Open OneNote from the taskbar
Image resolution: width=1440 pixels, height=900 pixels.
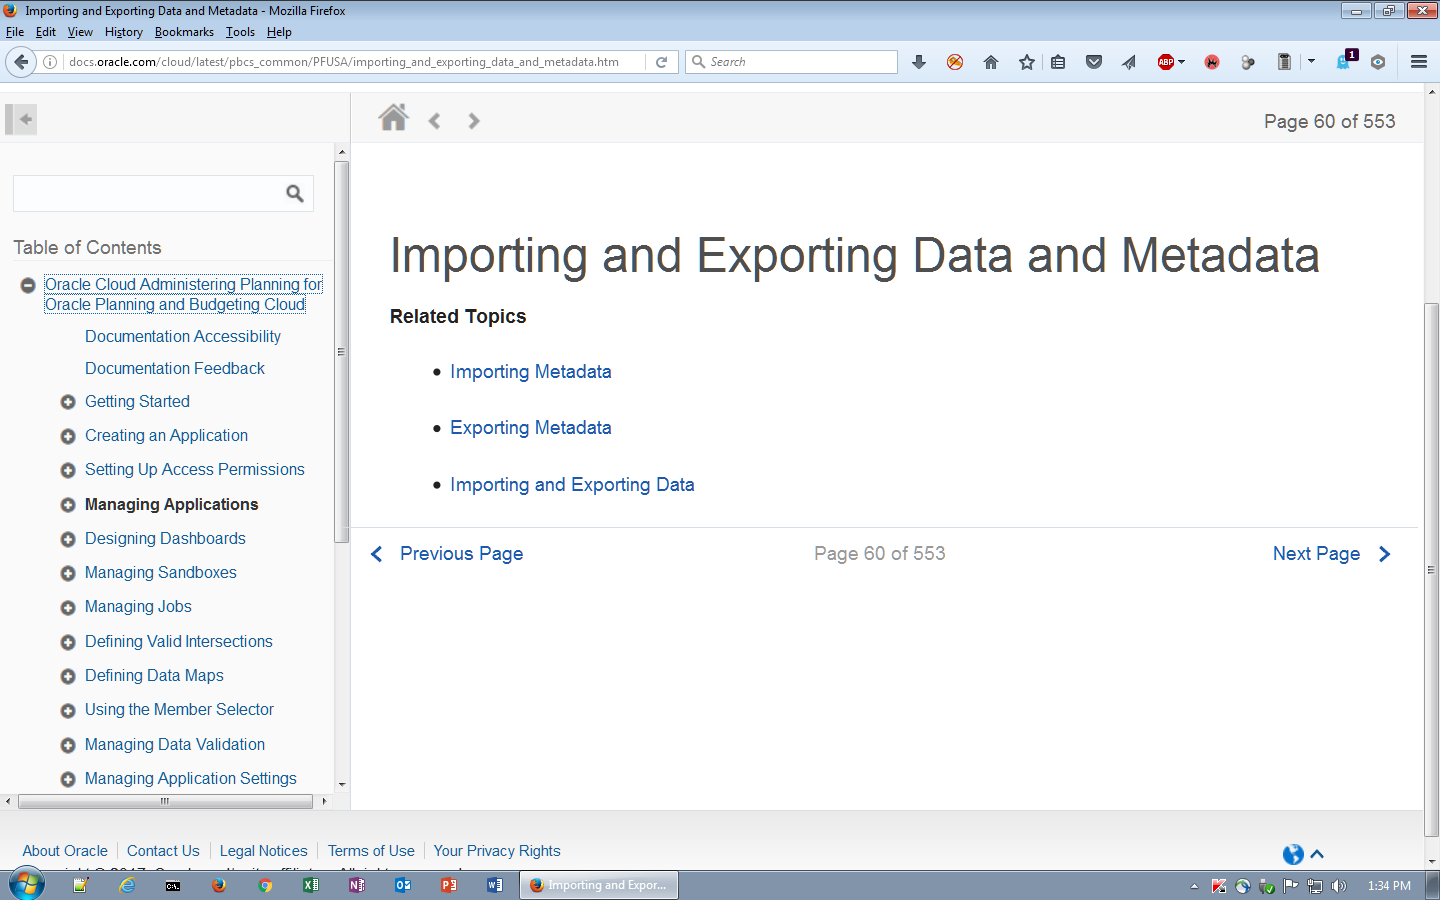(x=357, y=885)
